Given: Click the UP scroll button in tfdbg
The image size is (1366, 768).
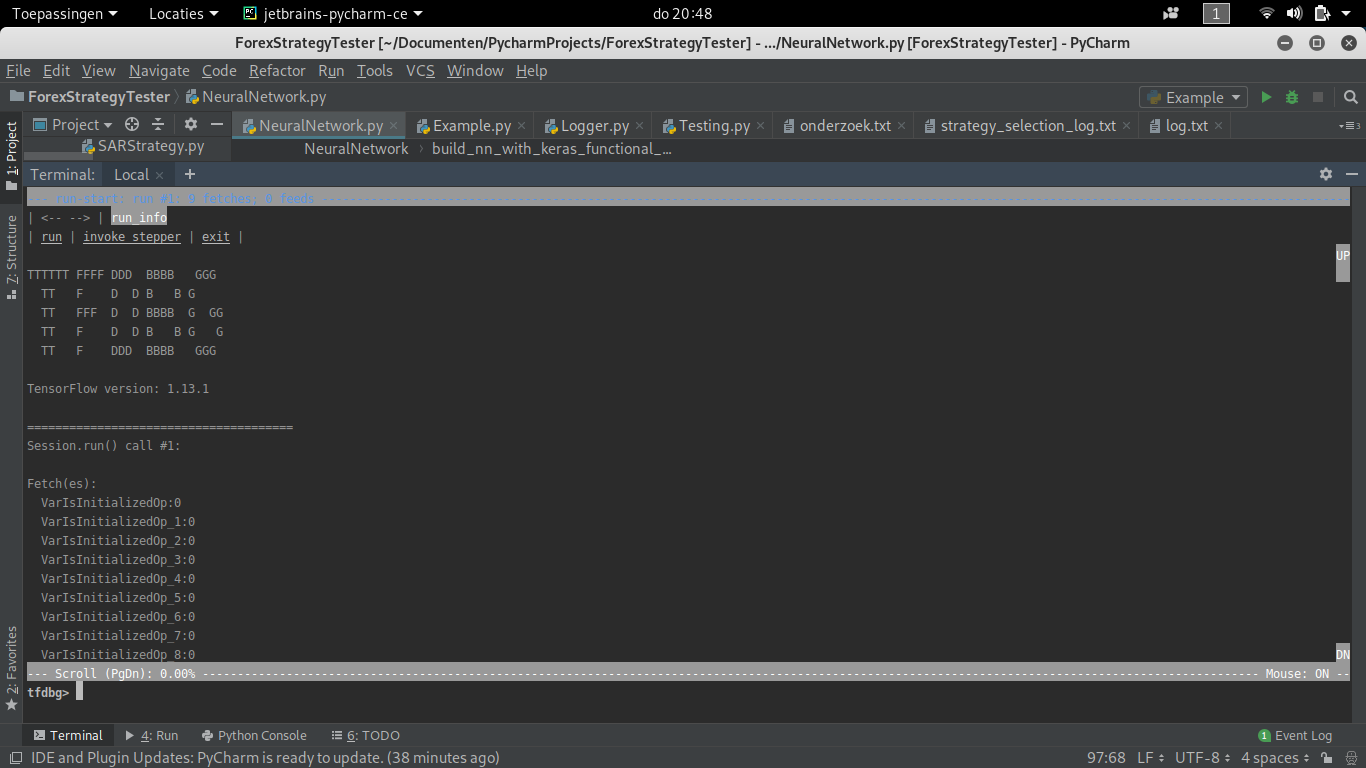Looking at the screenshot, I should pos(1343,256).
